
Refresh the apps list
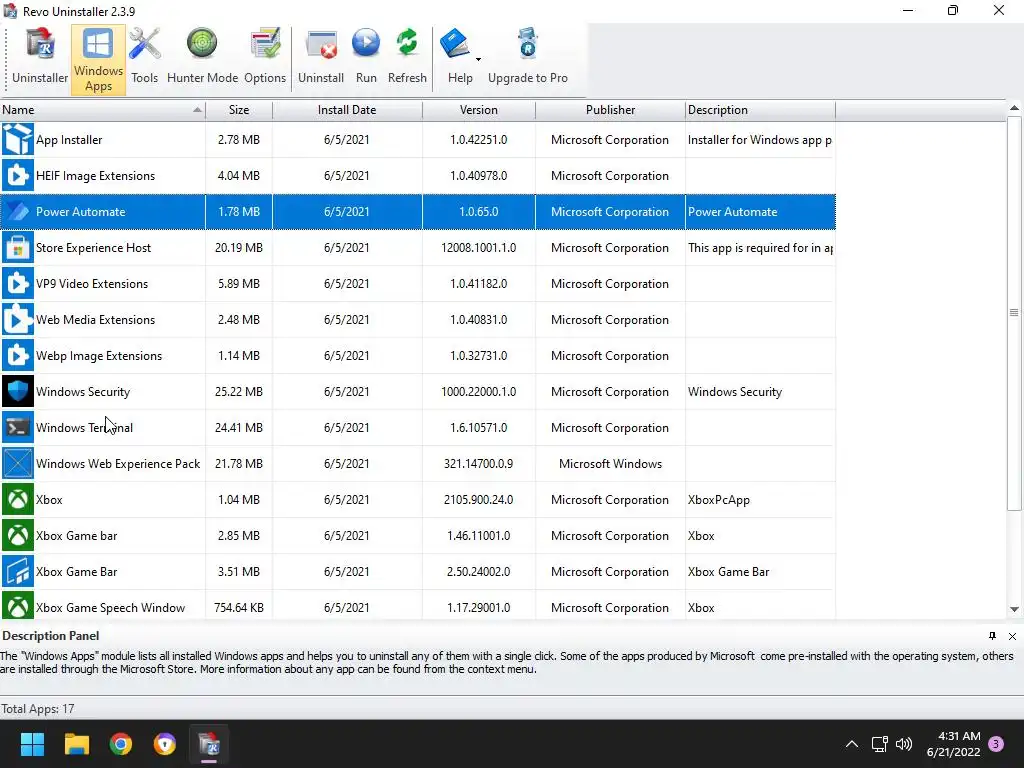407,59
